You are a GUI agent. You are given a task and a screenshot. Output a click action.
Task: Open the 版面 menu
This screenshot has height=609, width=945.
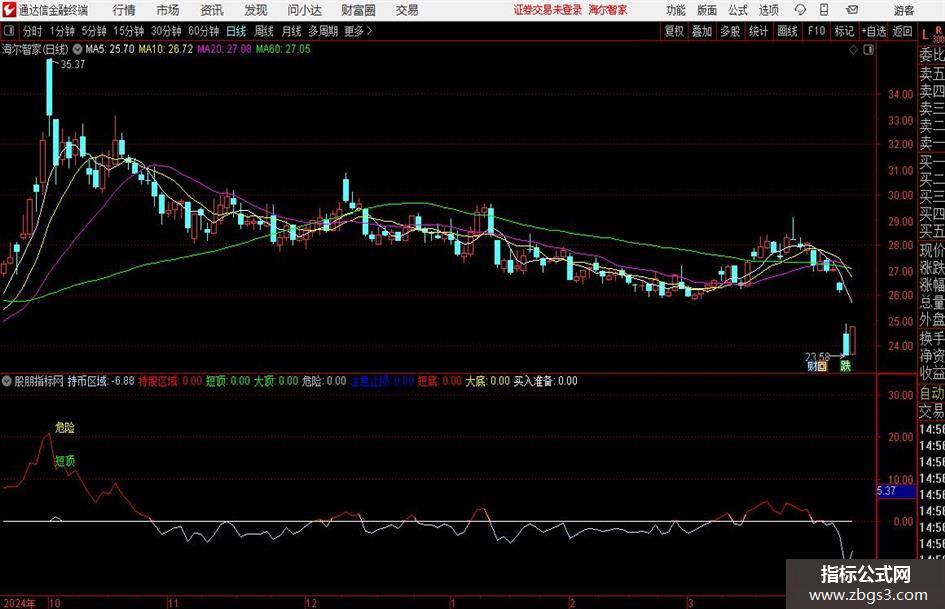pos(706,10)
